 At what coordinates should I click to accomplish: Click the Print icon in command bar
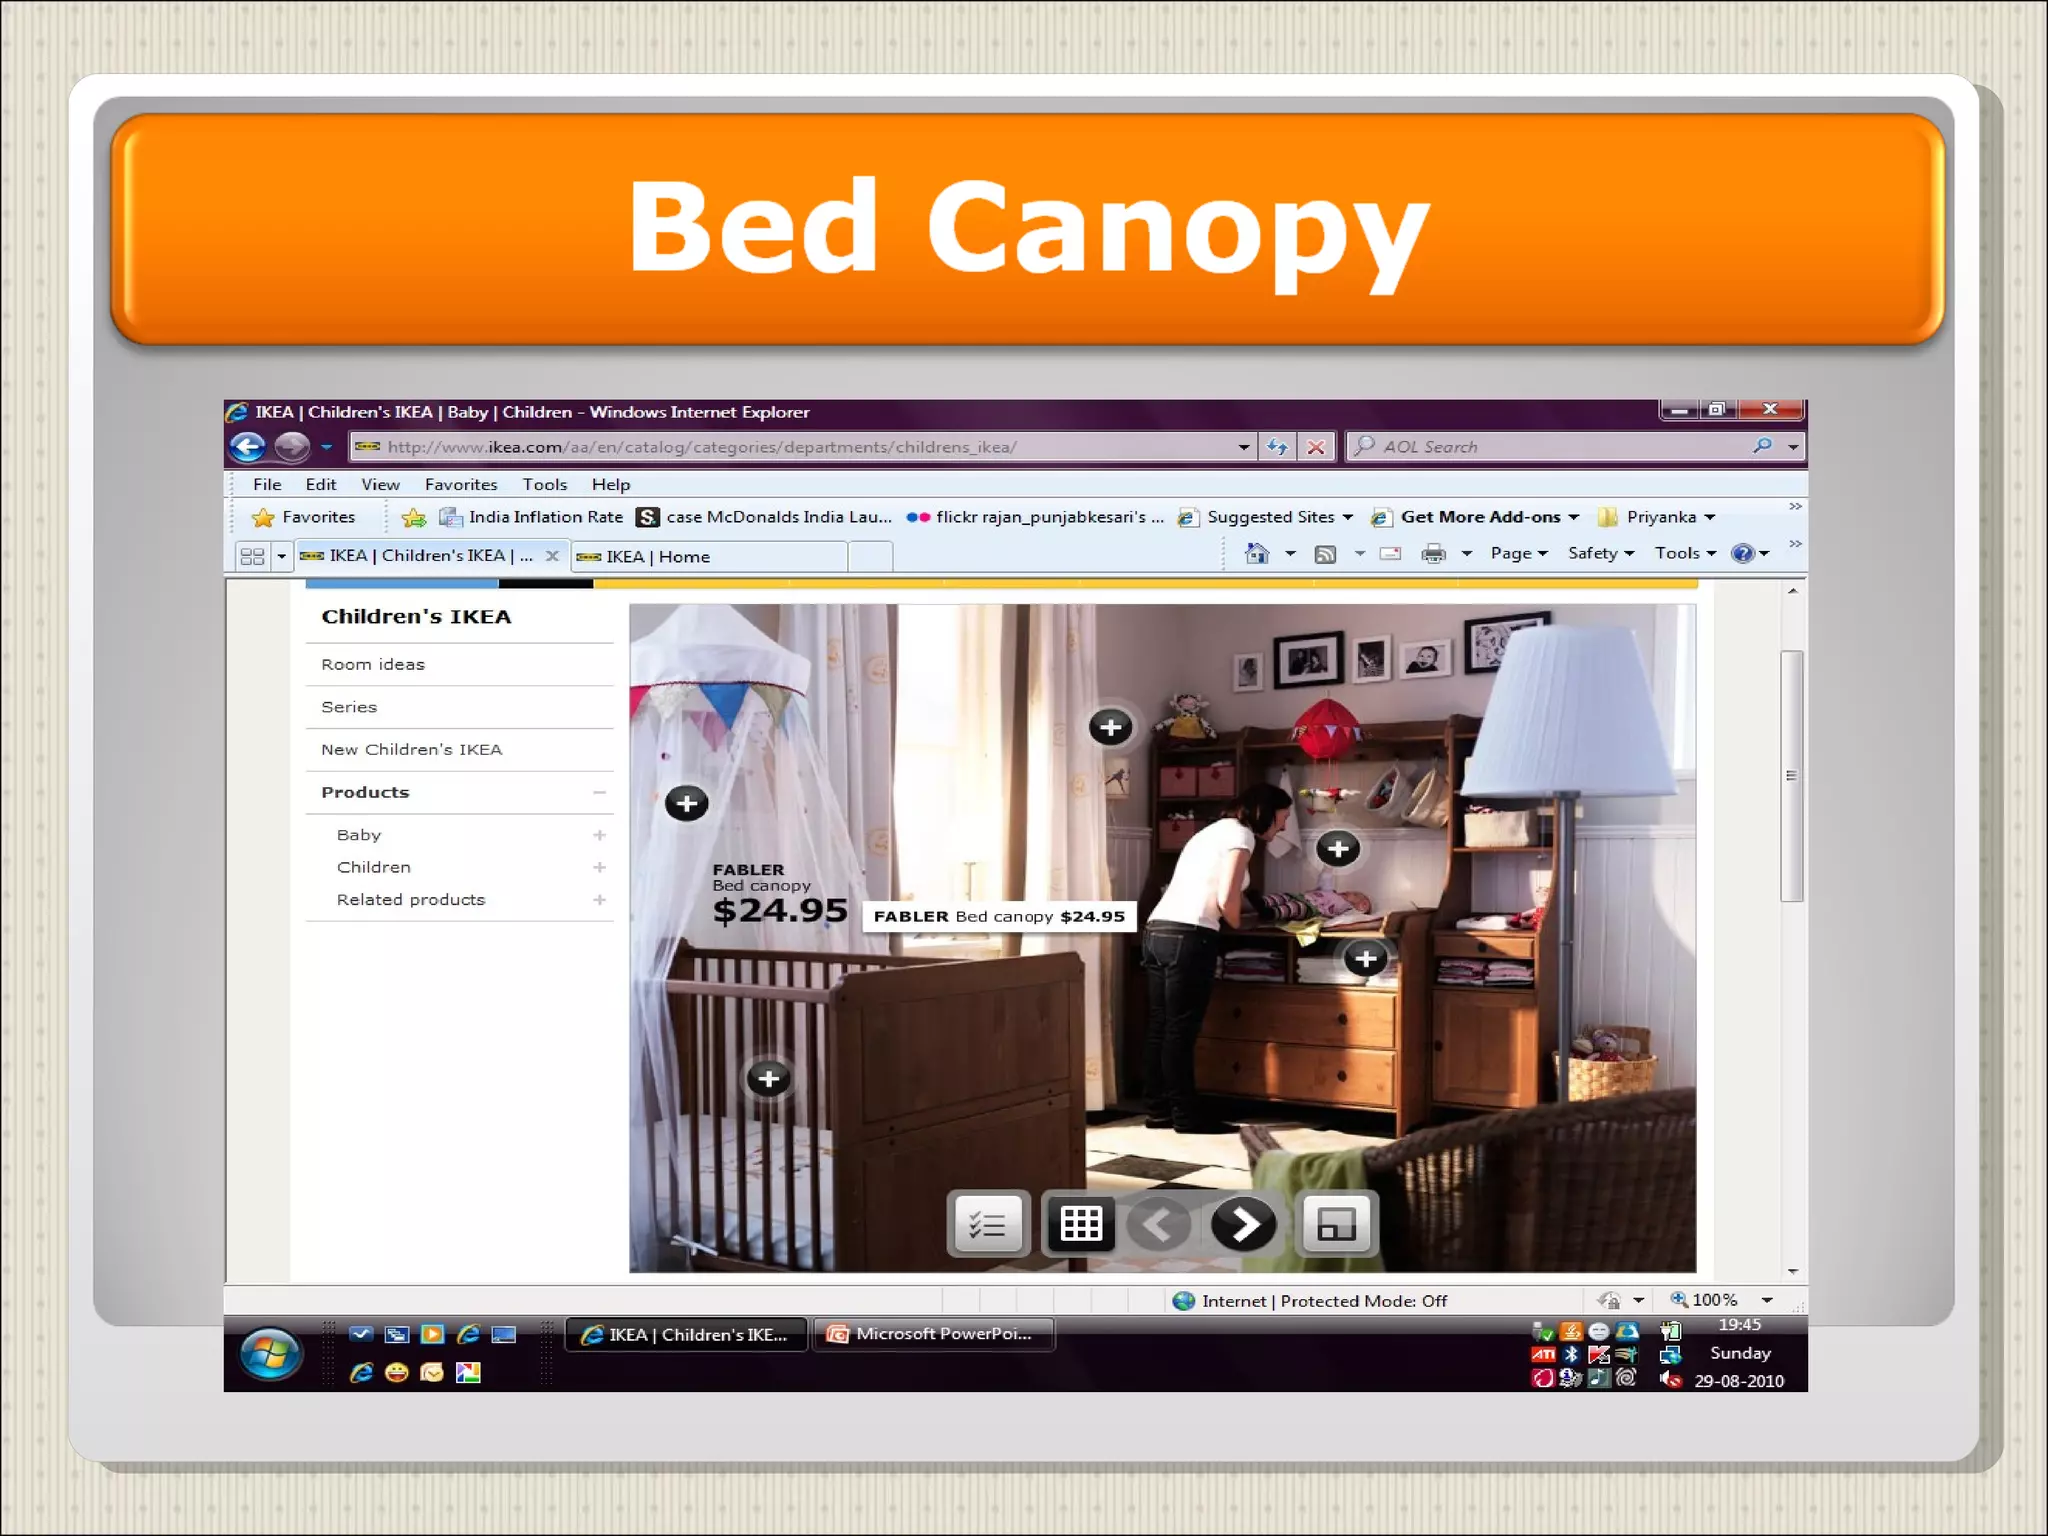(x=1433, y=554)
